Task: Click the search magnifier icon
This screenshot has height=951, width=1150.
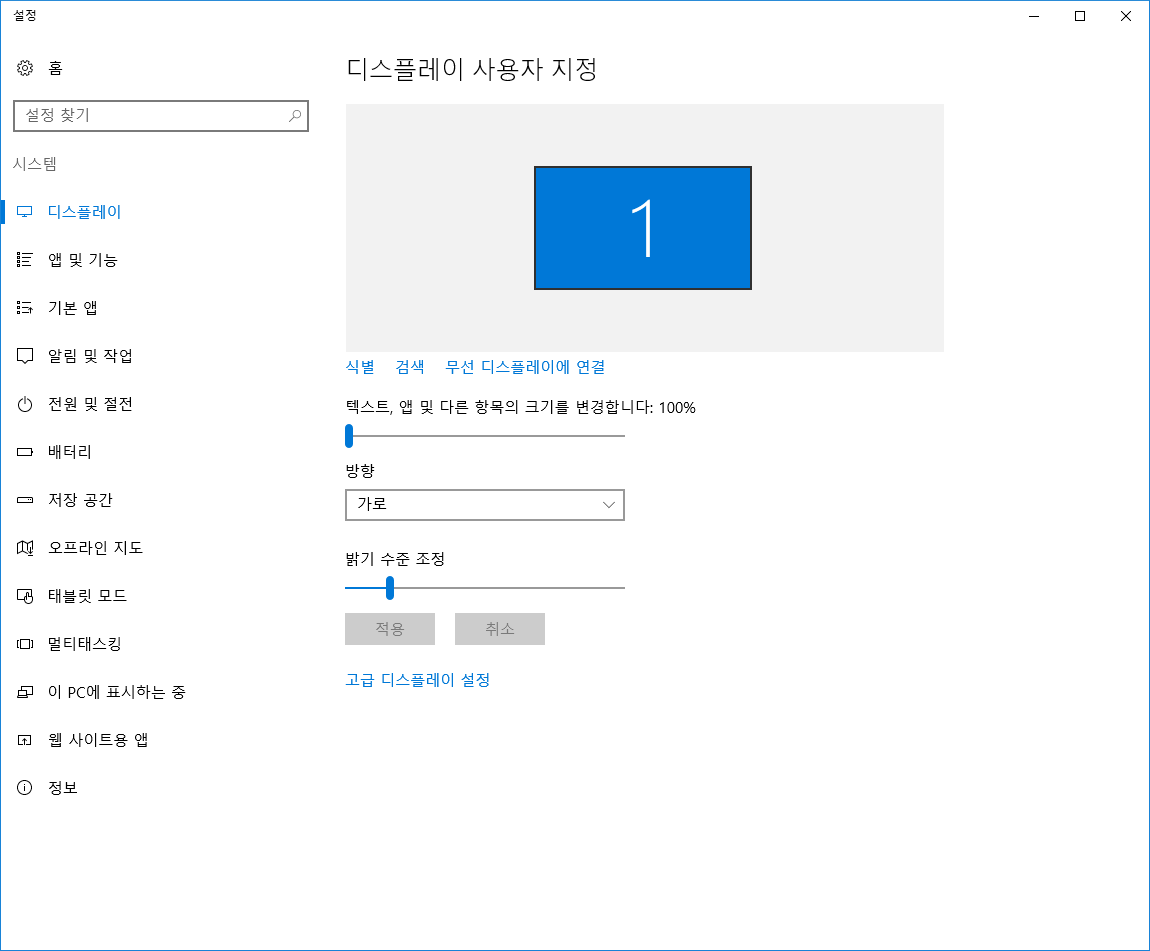Action: coord(295,116)
